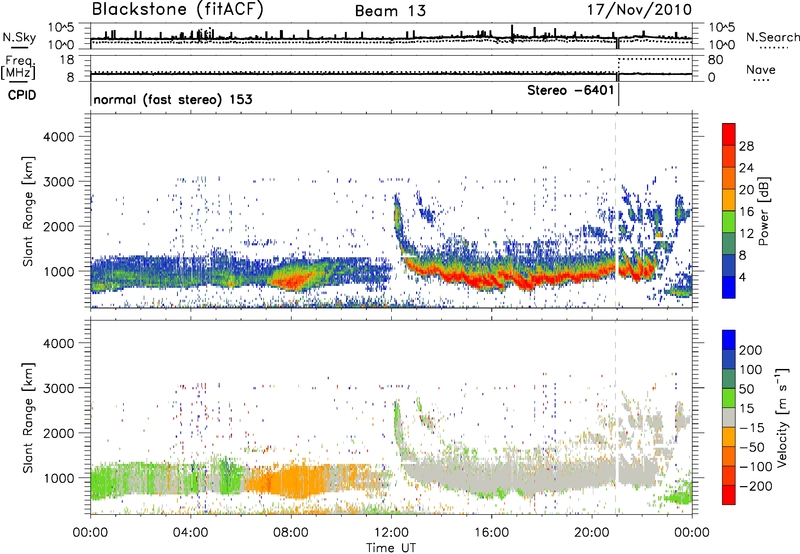Click the light green Power bar segment near 12
This screenshot has height=554, width=800.
click(x=729, y=221)
